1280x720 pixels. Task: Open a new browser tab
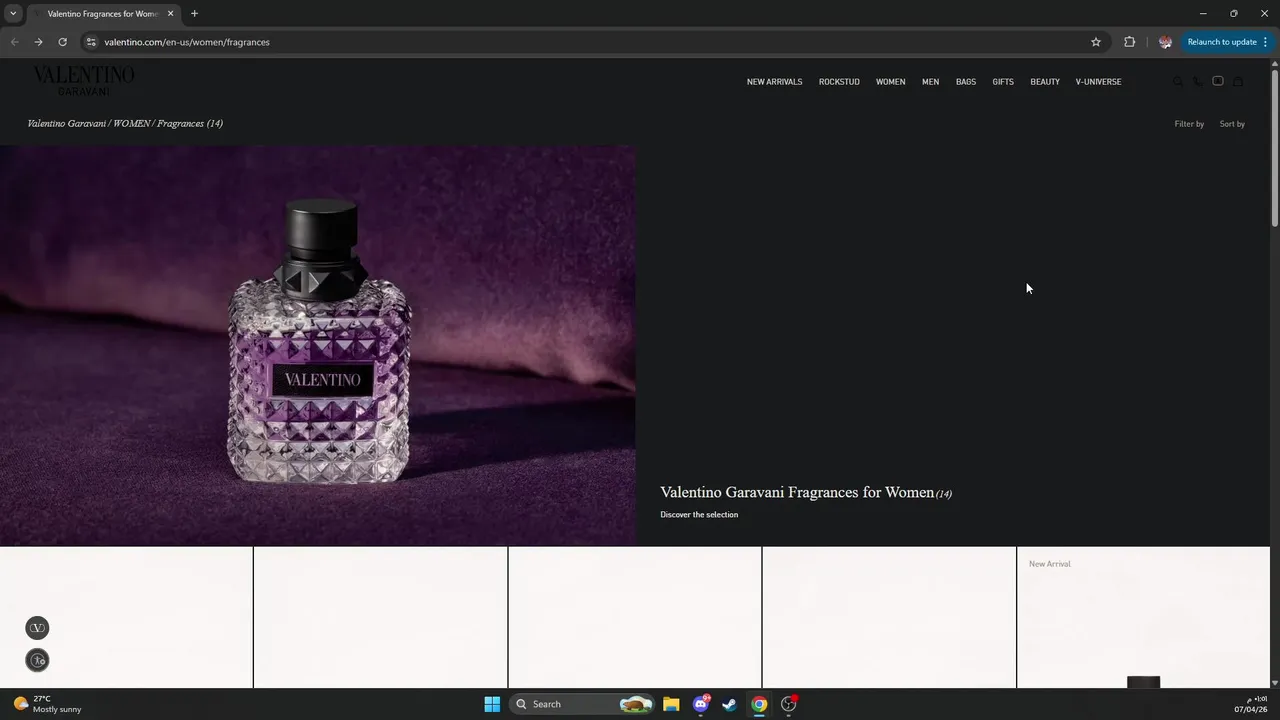point(194,14)
